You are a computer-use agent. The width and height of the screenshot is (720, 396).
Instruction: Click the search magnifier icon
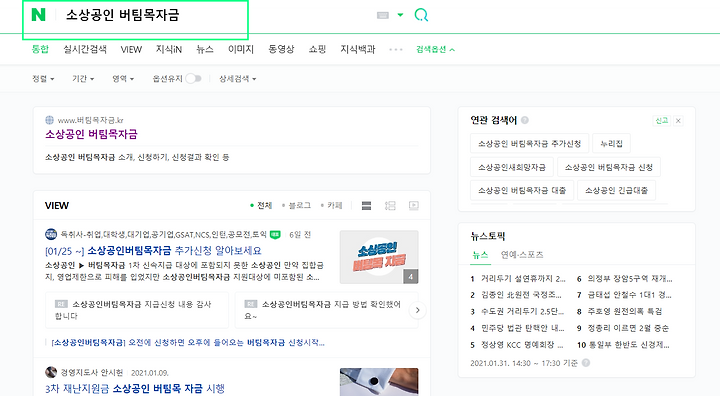(x=421, y=15)
